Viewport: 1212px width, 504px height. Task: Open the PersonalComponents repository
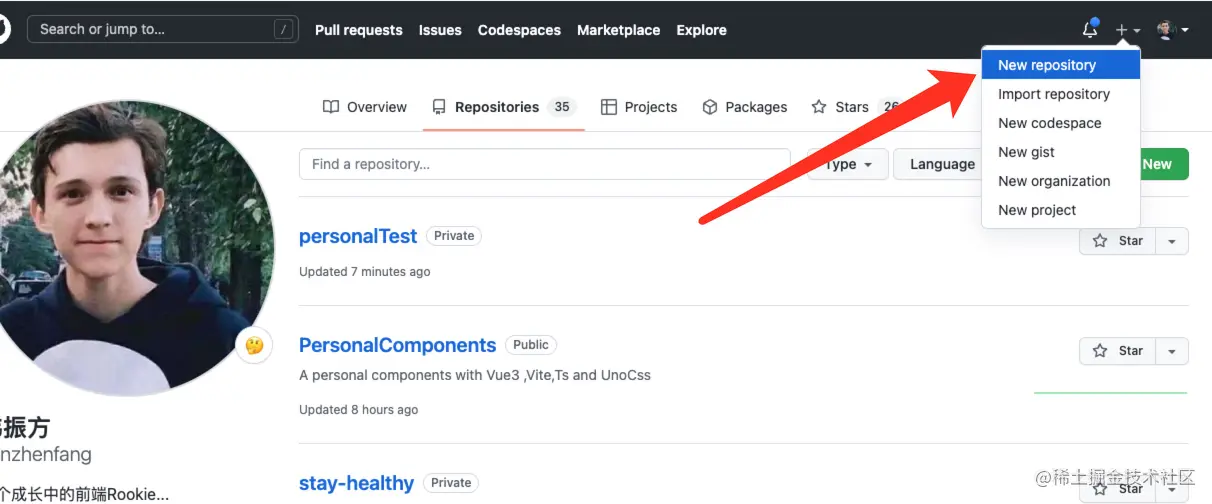click(x=397, y=345)
